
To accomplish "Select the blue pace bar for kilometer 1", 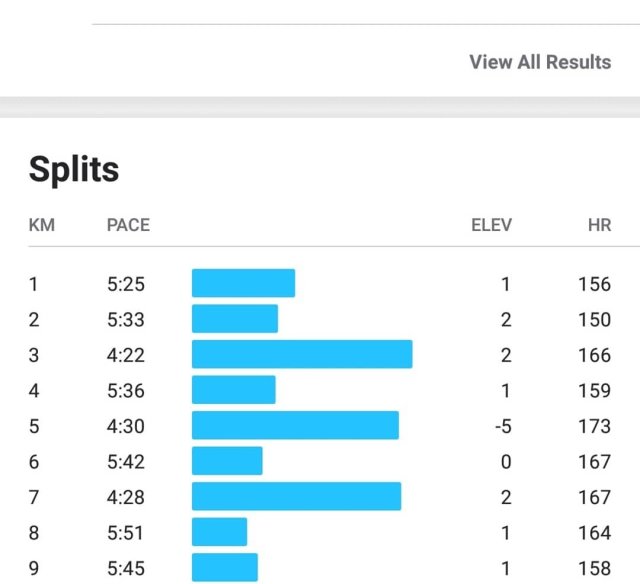I will point(243,283).
